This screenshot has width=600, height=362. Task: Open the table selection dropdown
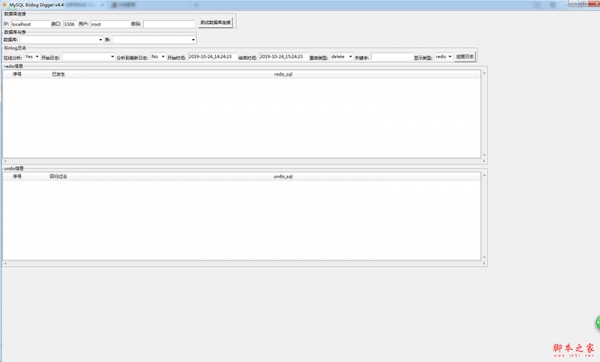[x=154, y=39]
